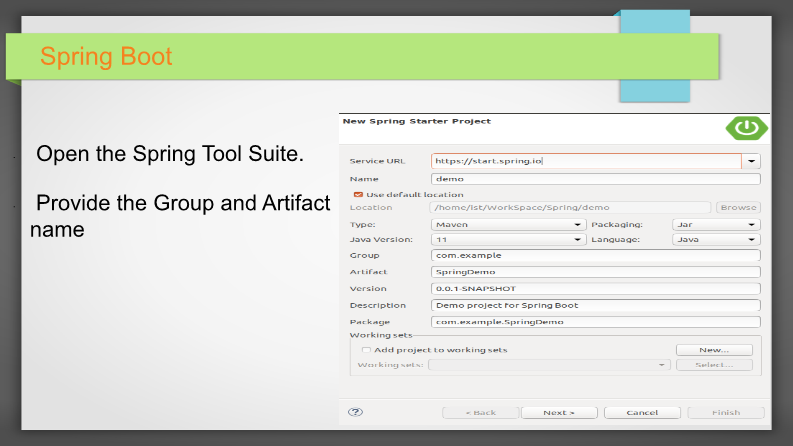
Task: Click the New Spring Starter Project title
Action: [x=417, y=121]
